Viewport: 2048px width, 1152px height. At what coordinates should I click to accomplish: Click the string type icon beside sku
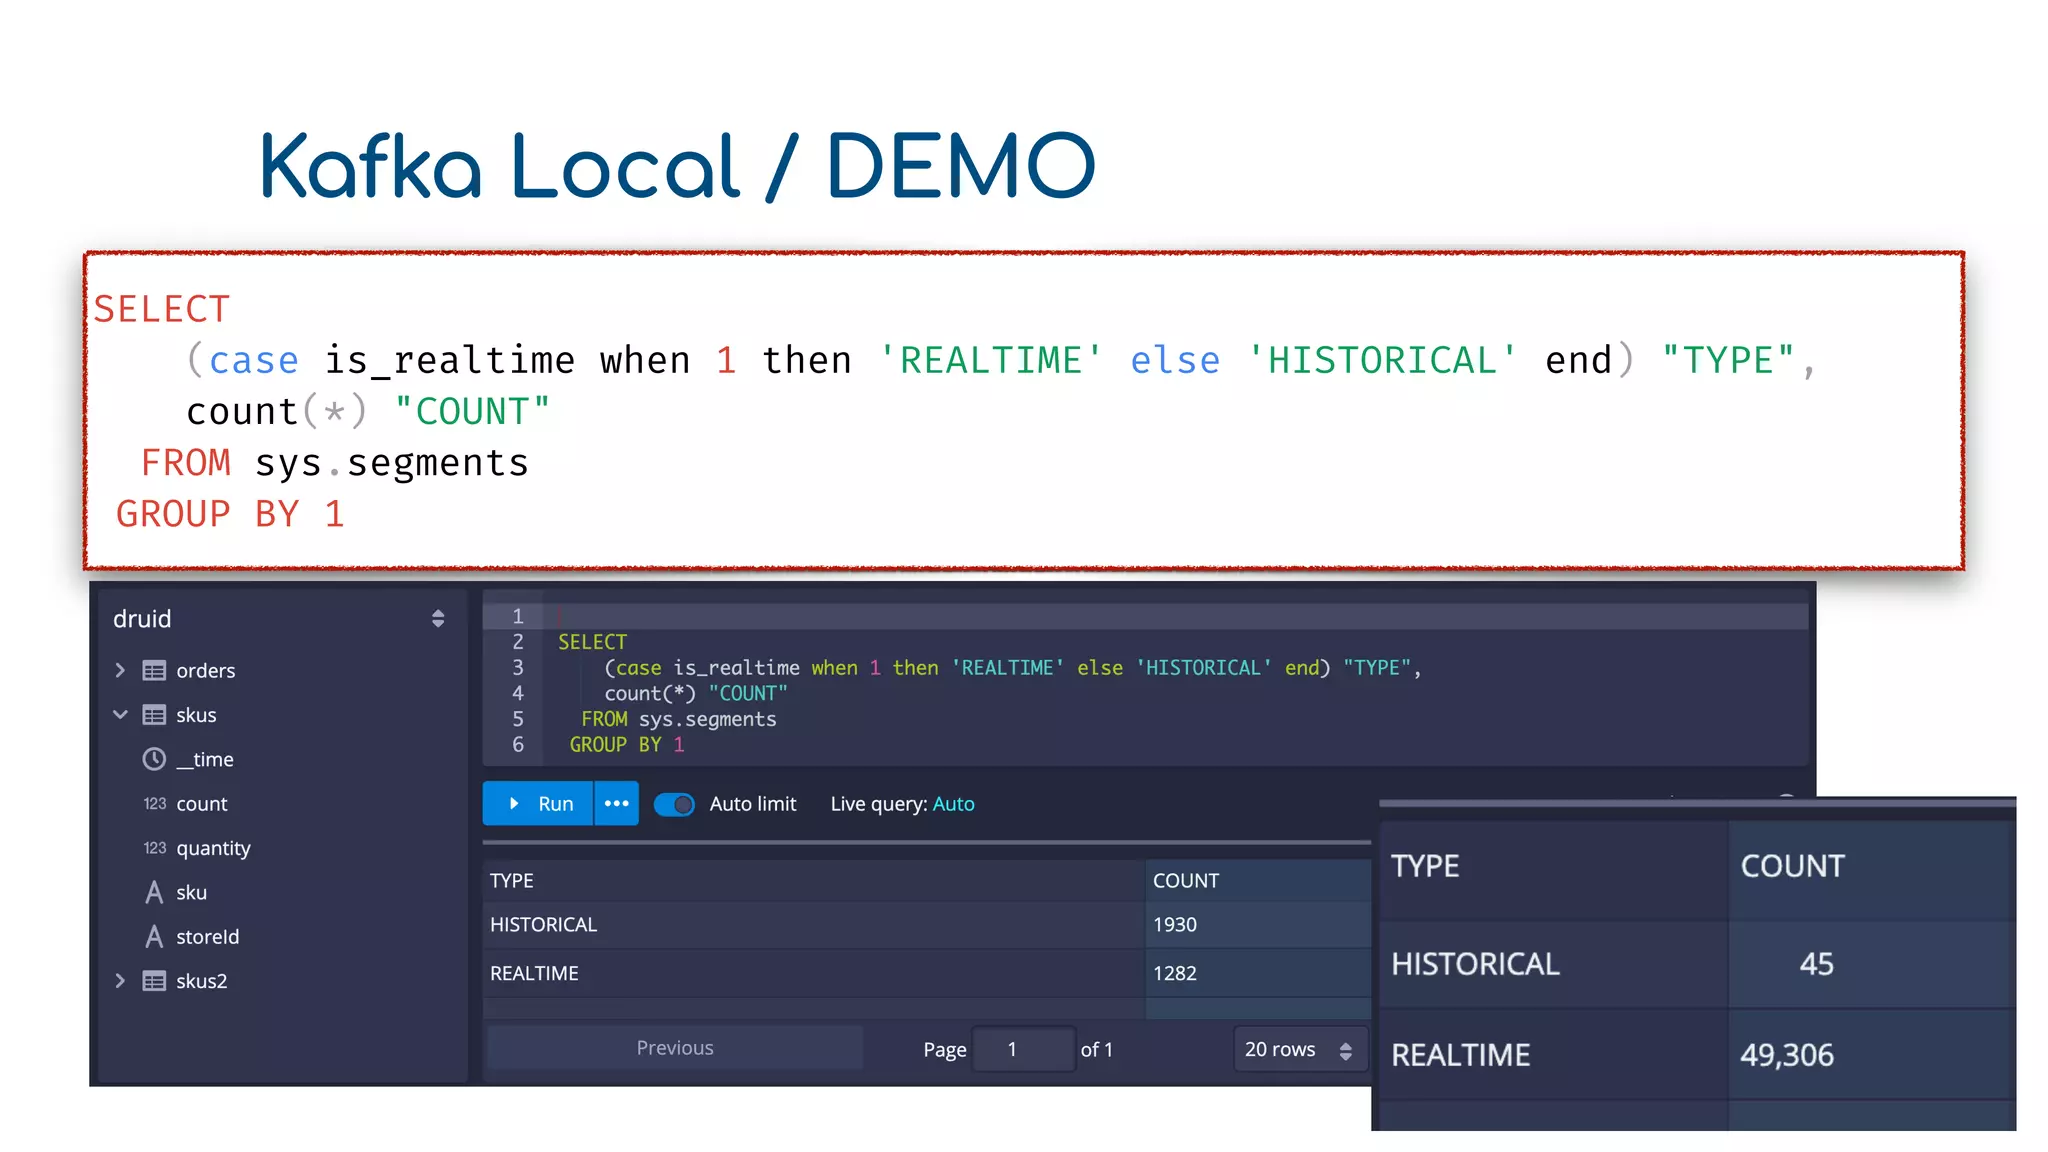coord(154,892)
